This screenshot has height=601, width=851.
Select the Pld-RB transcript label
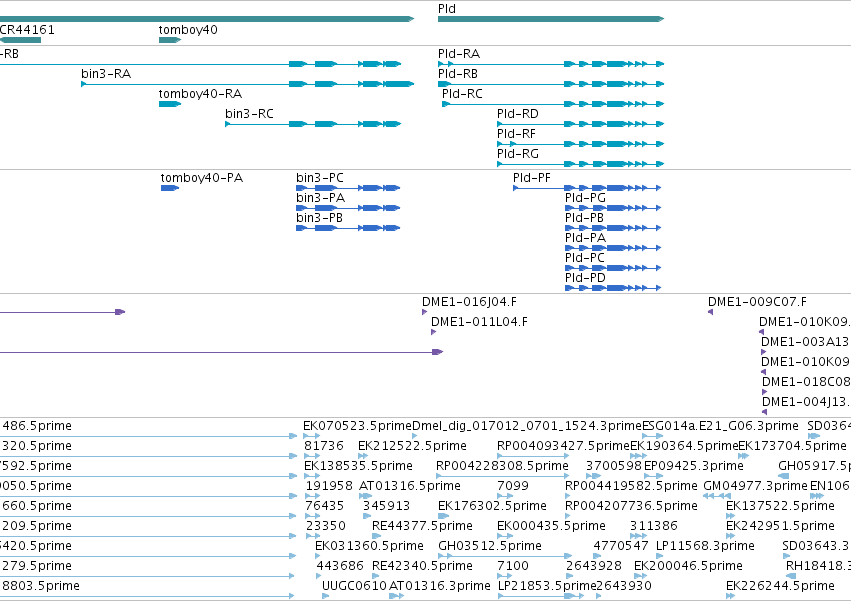[x=458, y=74]
